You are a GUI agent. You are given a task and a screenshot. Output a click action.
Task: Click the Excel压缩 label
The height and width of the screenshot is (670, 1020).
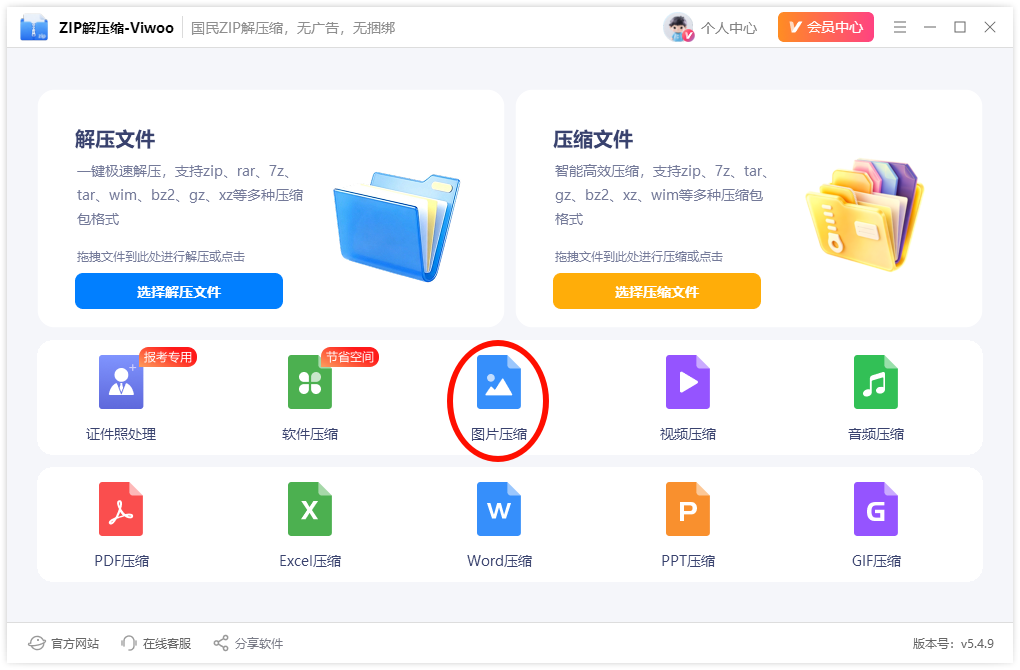310,561
